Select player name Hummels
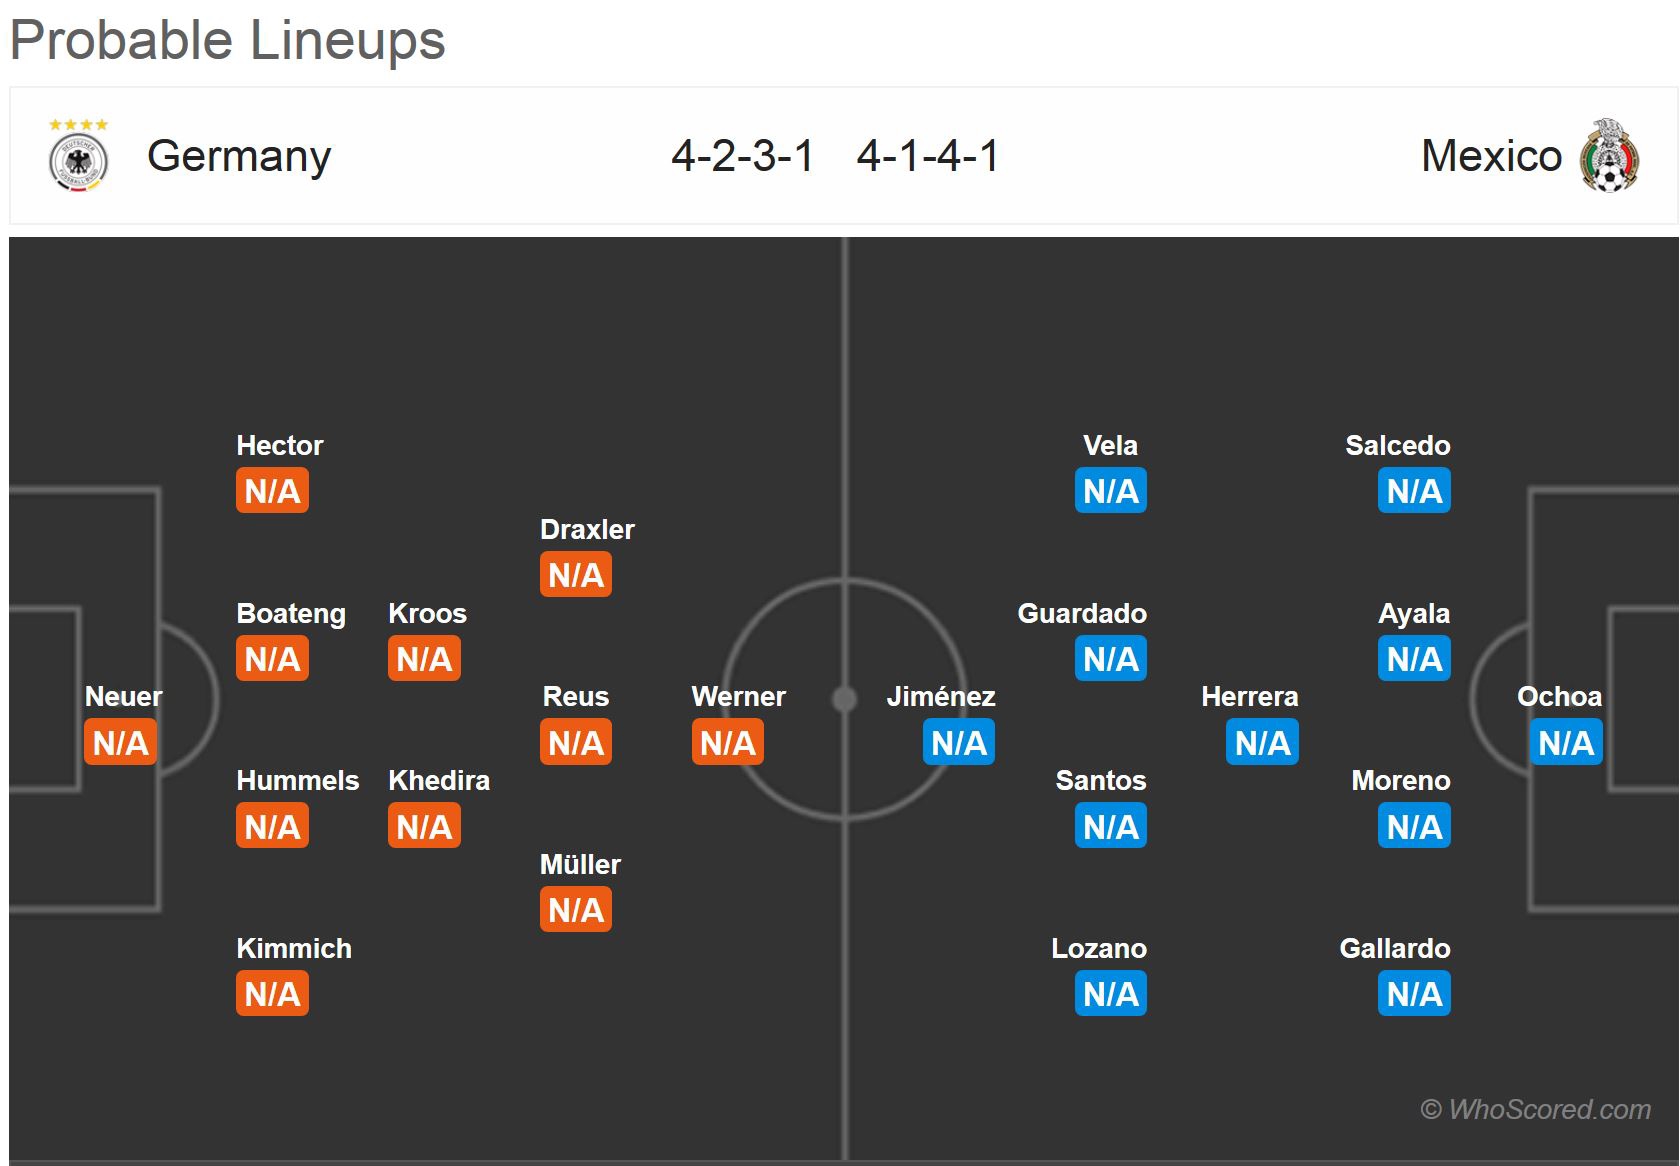This screenshot has width=1680, height=1166. coord(297,780)
